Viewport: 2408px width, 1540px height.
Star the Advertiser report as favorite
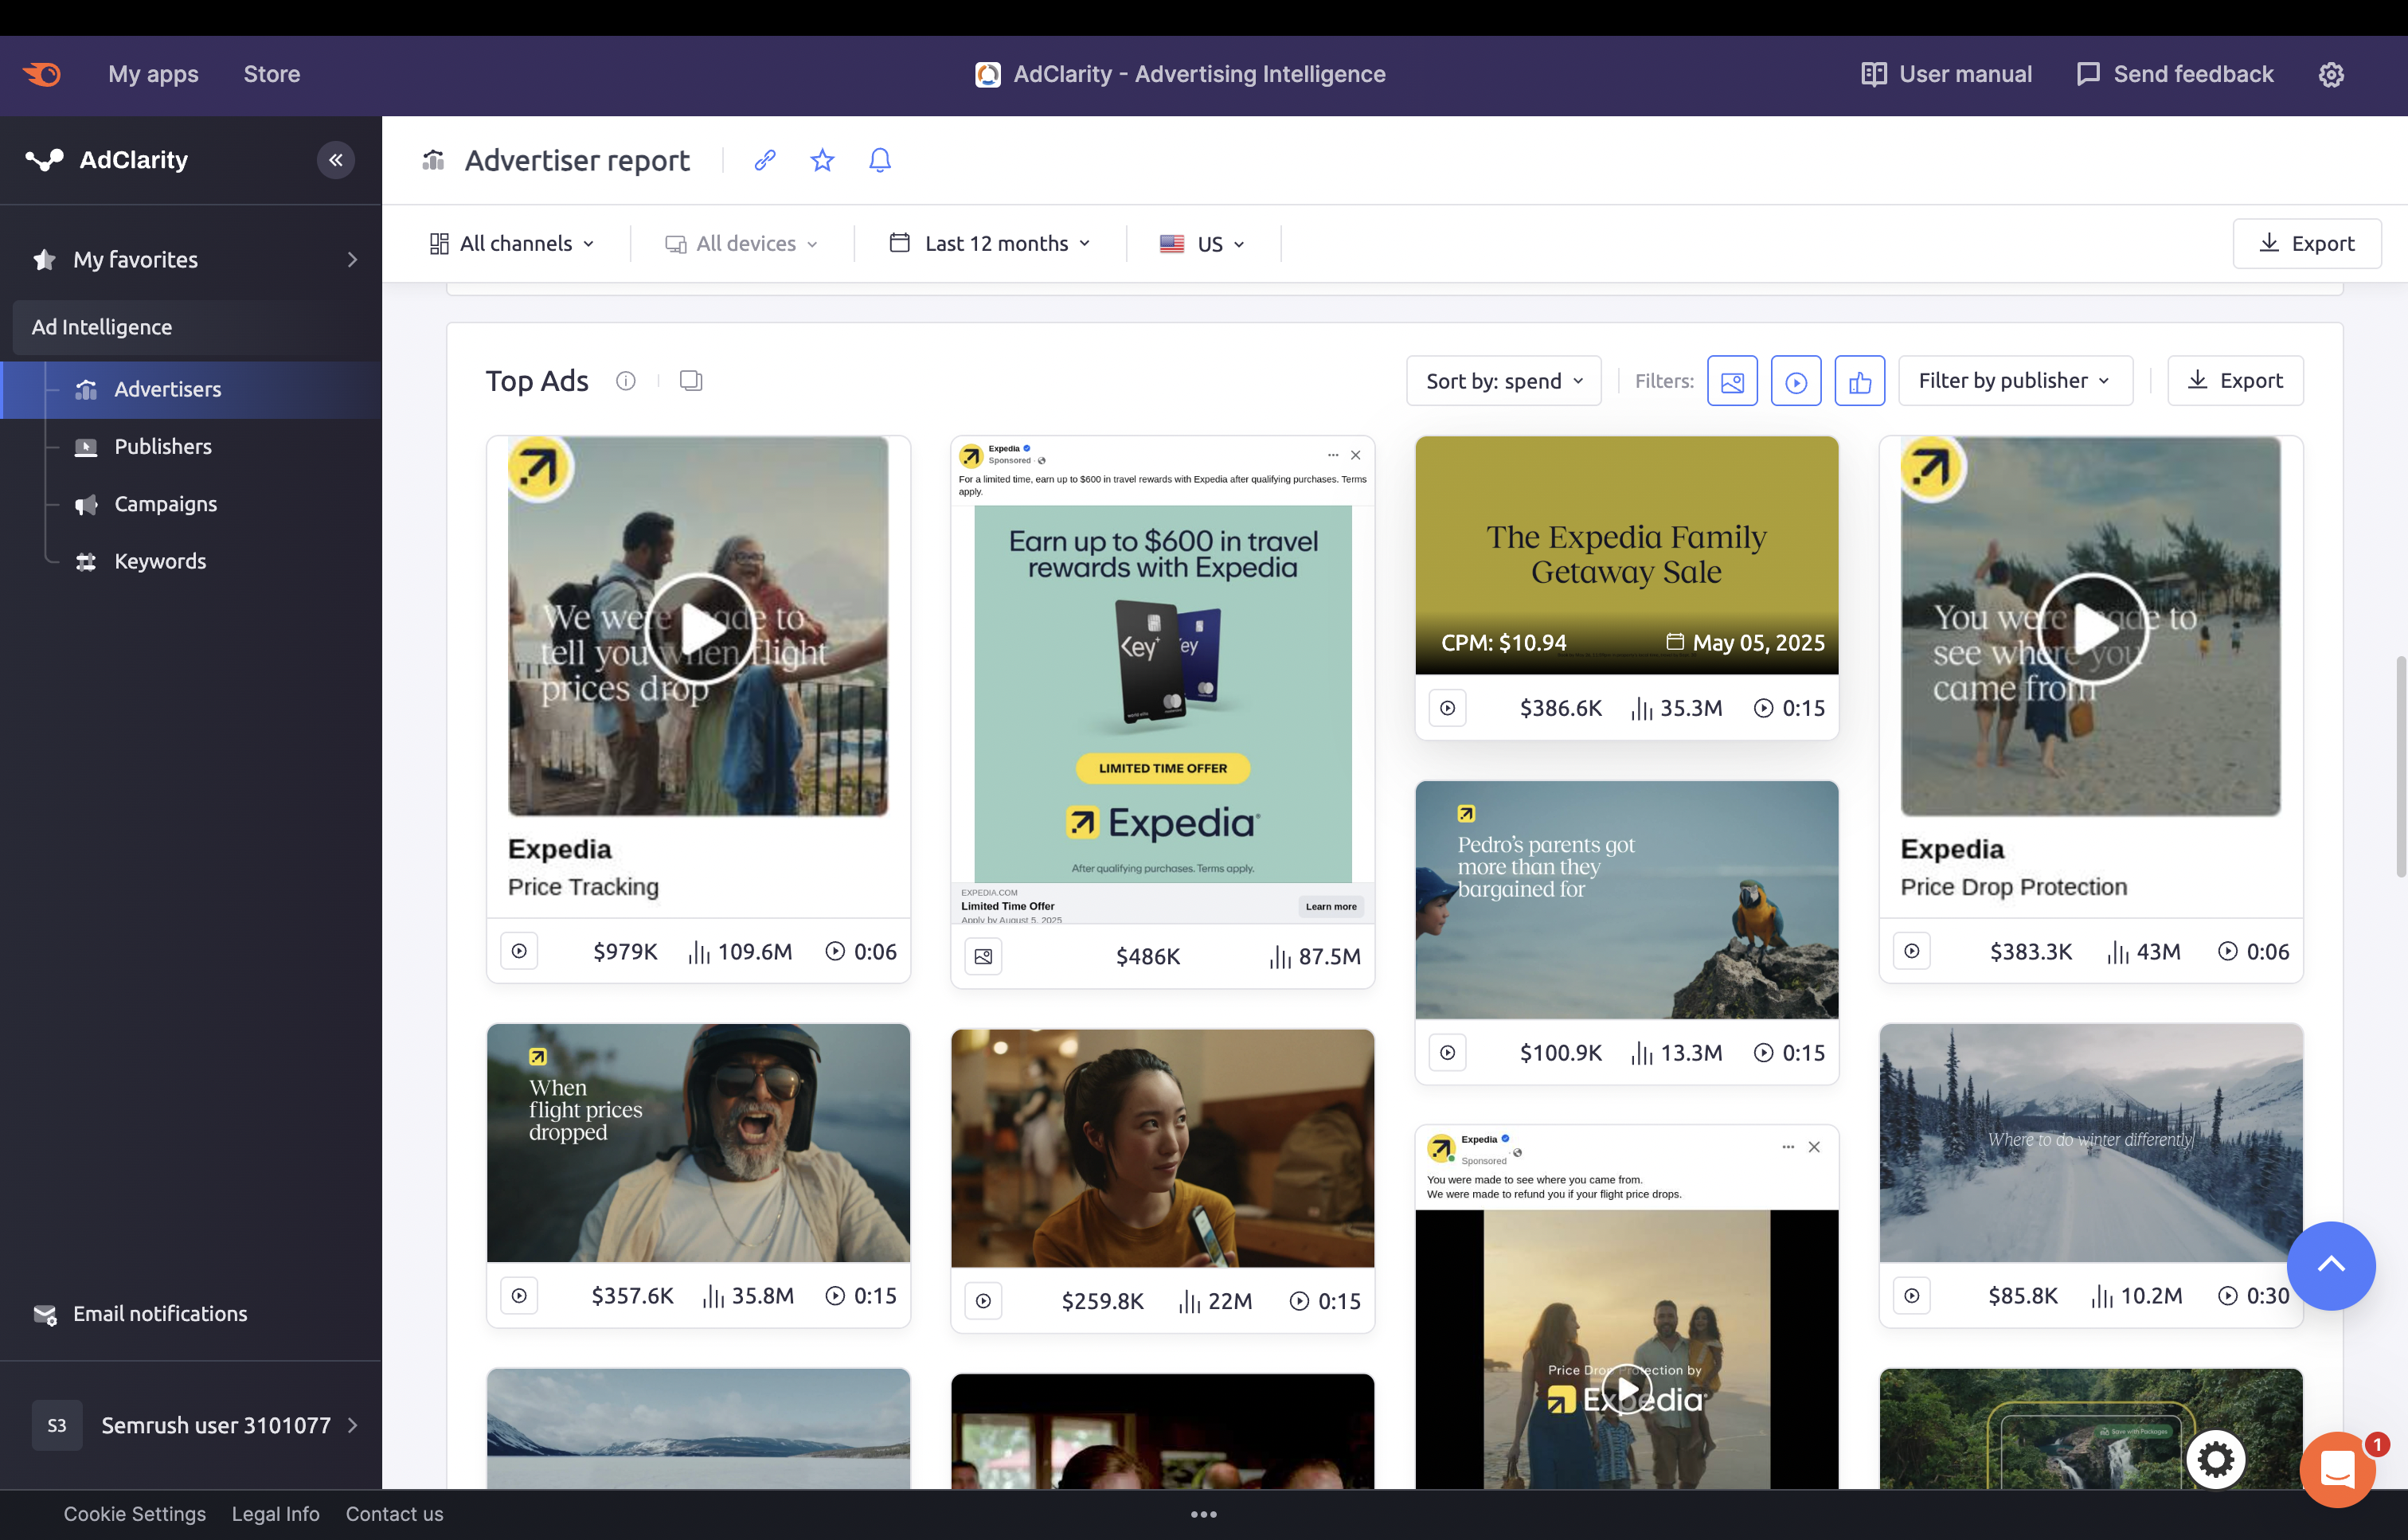tap(822, 160)
